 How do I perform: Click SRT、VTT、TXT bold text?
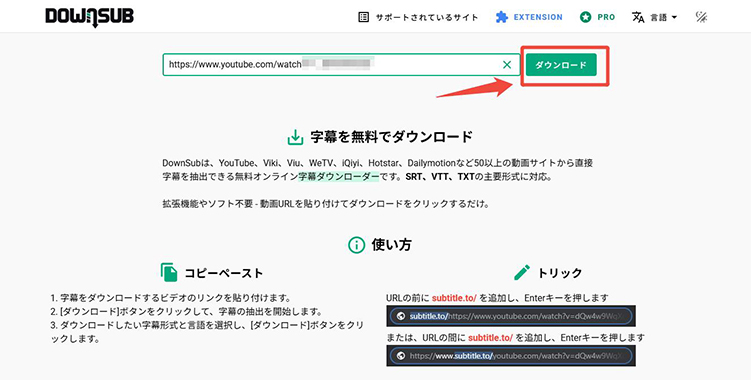coord(440,176)
